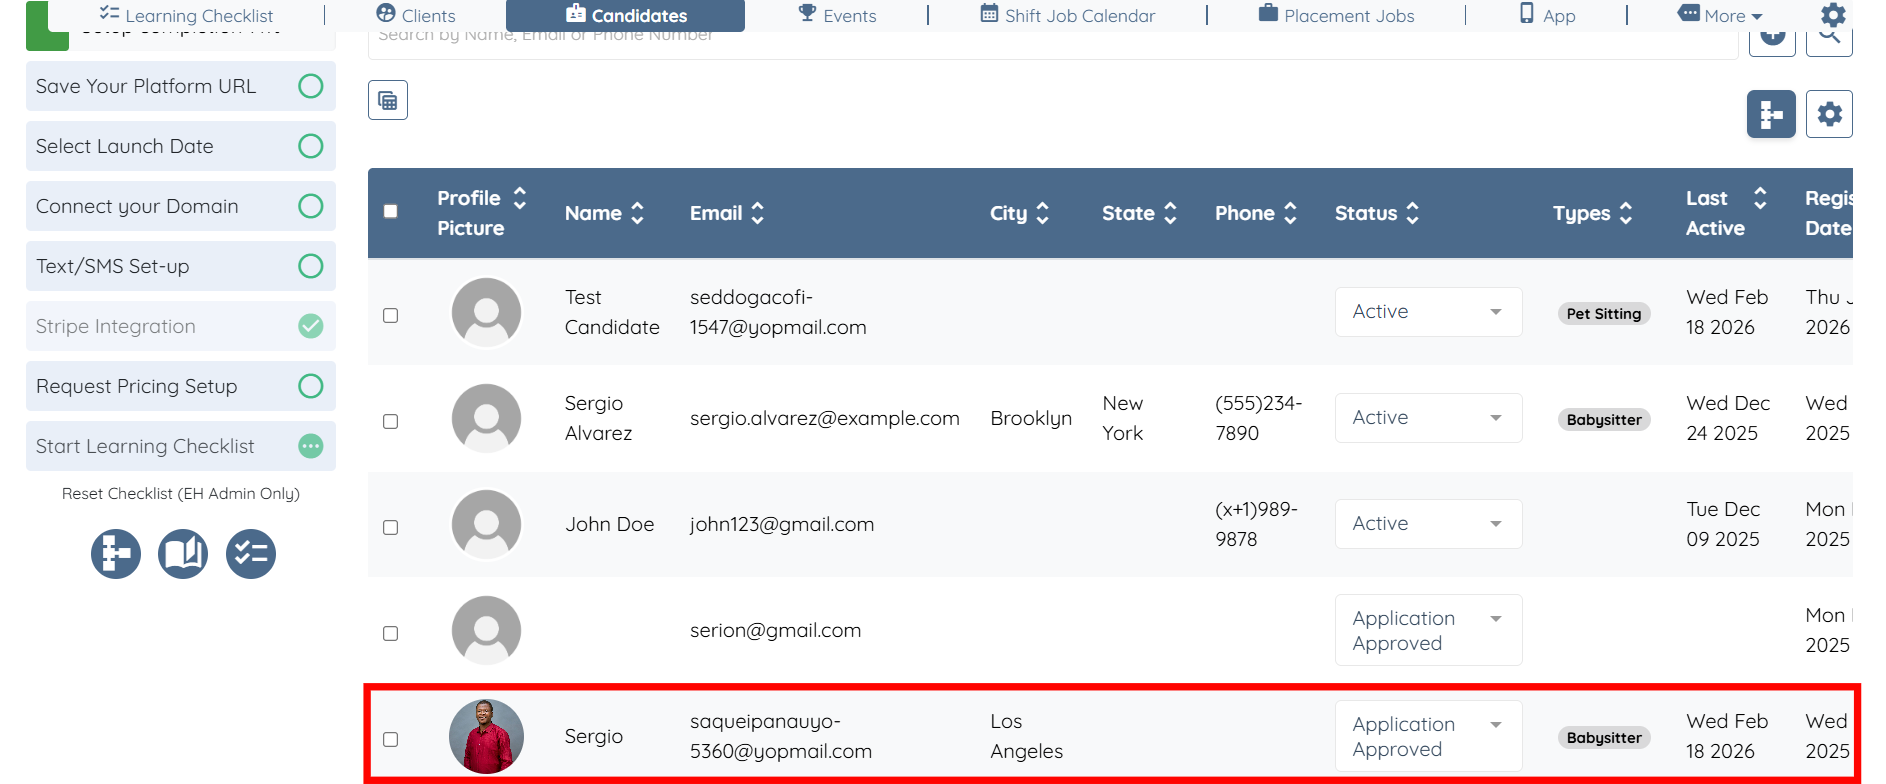
Task: Click the Los Angeles city cell
Action: click(1027, 736)
